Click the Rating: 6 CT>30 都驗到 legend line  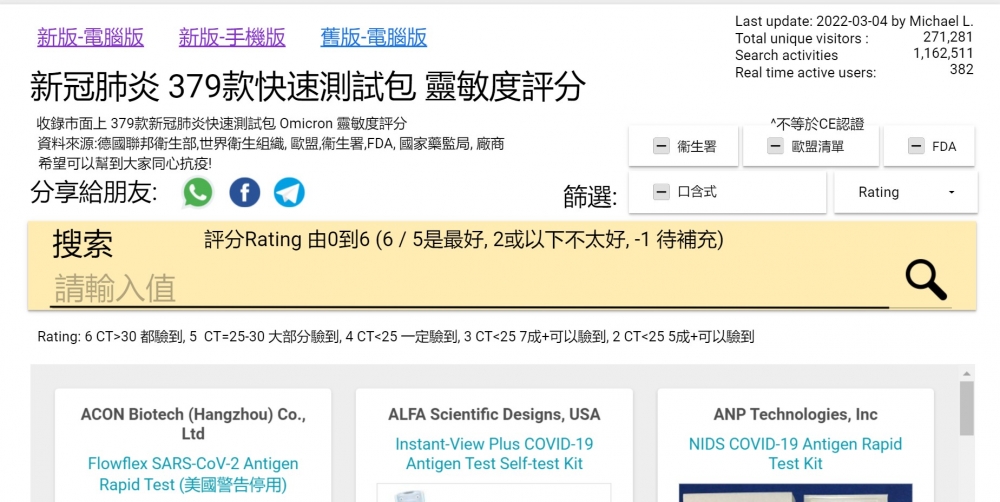click(395, 336)
